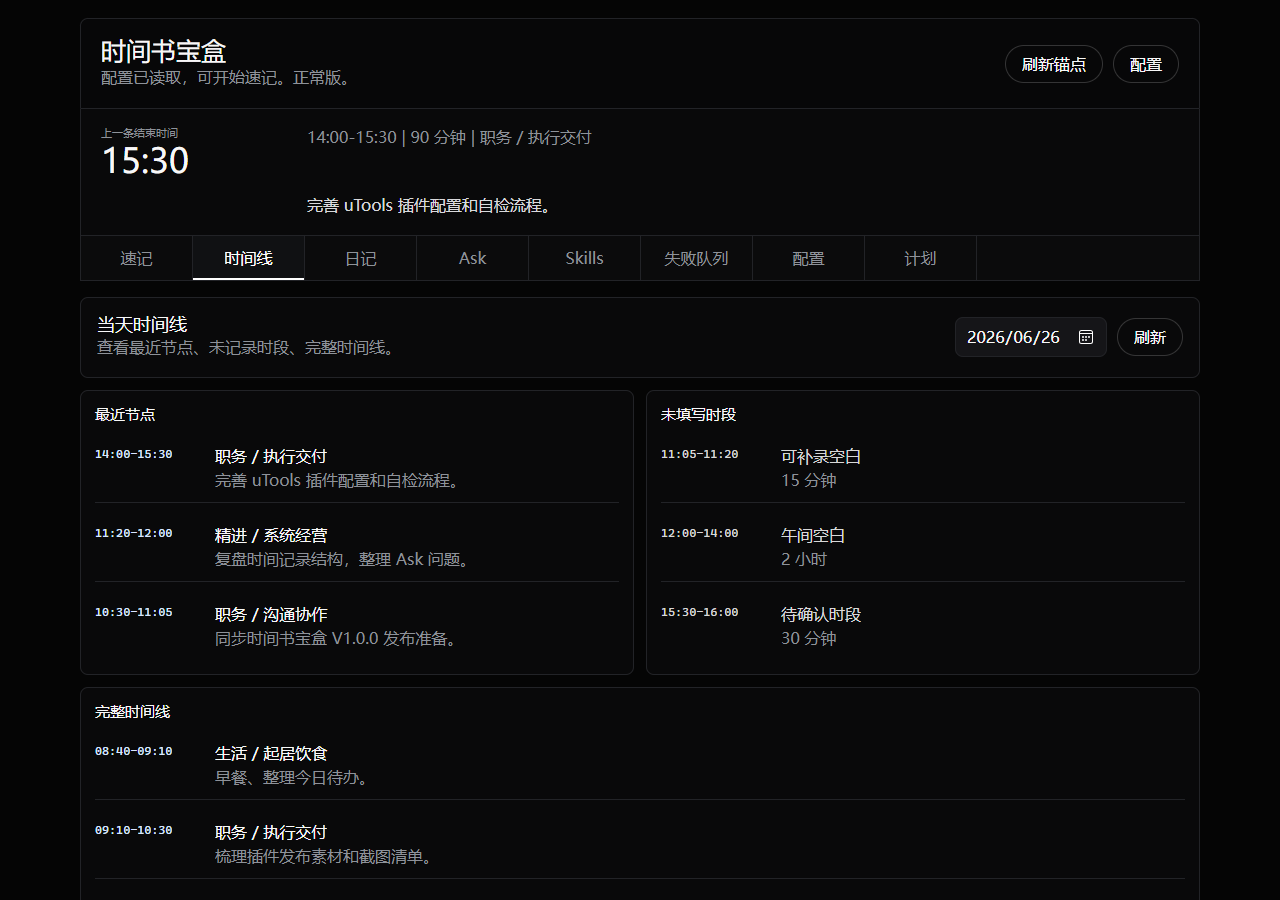
Task: Select the 可补录空白 unfilled slot
Action: pos(821,456)
